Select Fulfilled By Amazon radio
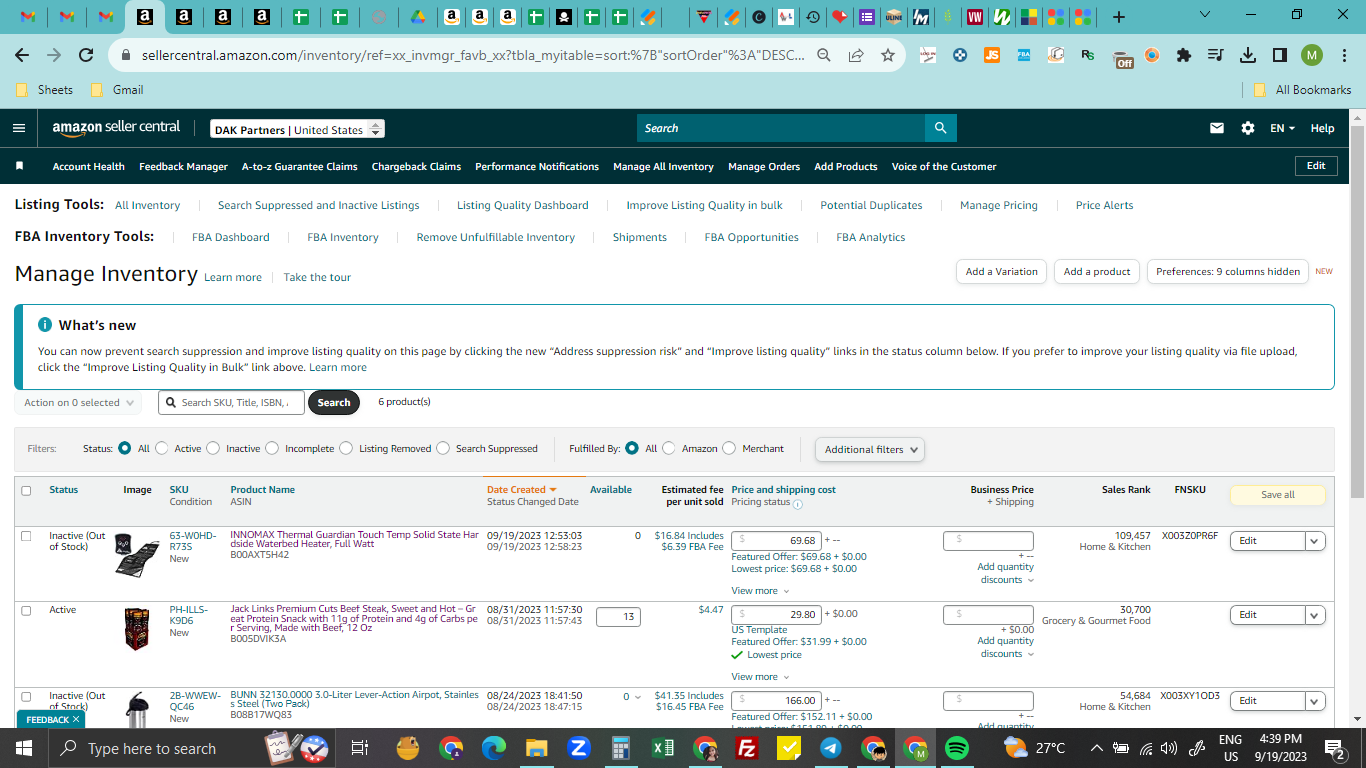Screen dimensions: 1366x768 pos(669,448)
